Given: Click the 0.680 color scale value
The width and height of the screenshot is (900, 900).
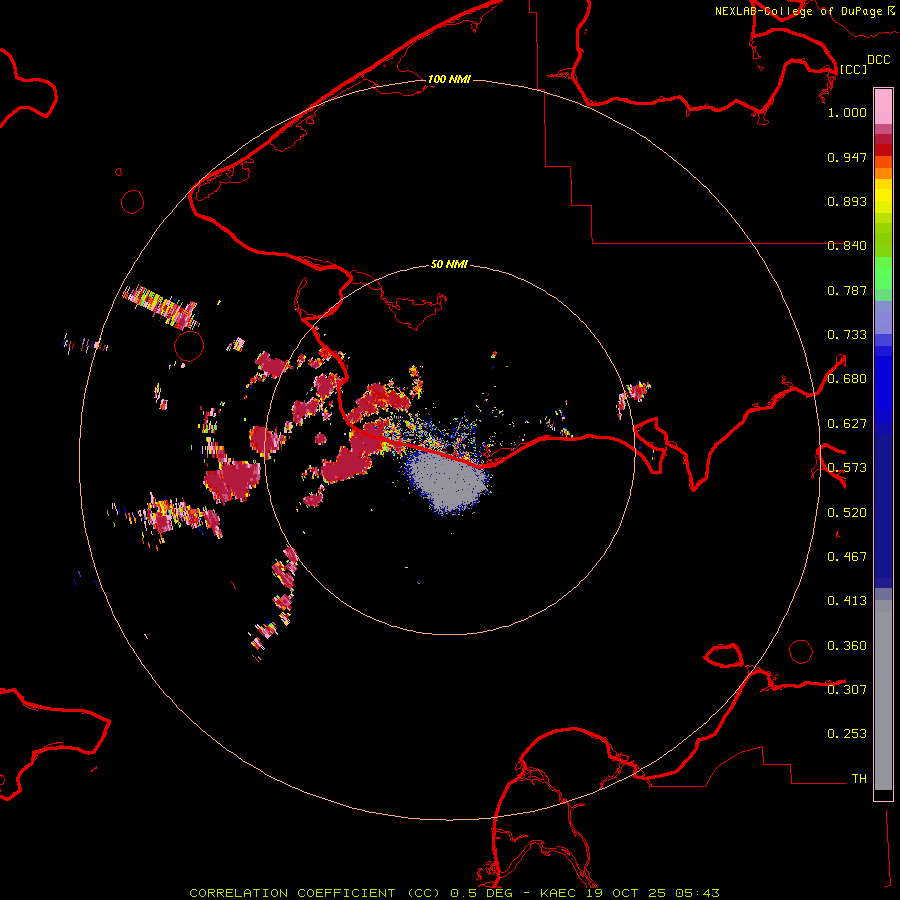Looking at the screenshot, I should (x=847, y=379).
